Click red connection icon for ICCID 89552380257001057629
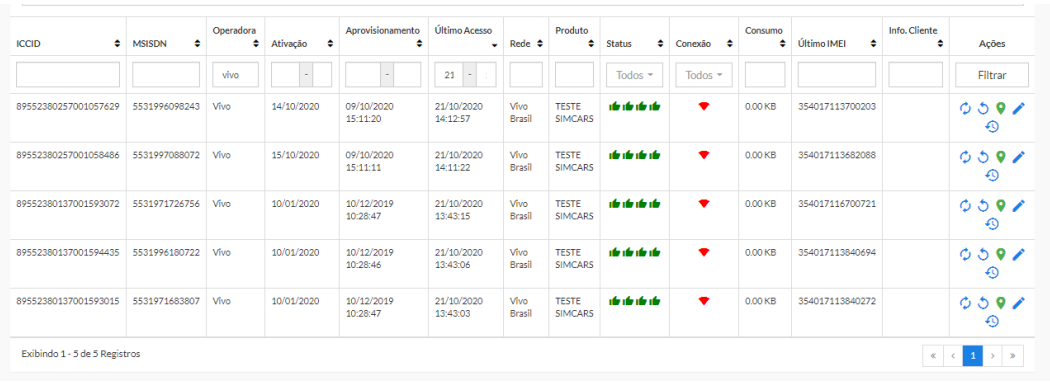The image size is (1050, 388). click(x=703, y=106)
